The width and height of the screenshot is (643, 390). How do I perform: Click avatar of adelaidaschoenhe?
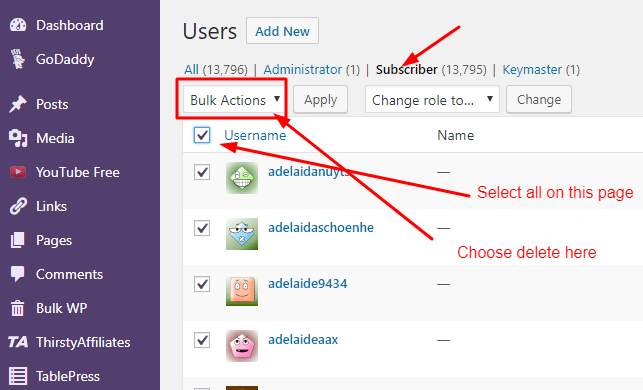[242, 234]
